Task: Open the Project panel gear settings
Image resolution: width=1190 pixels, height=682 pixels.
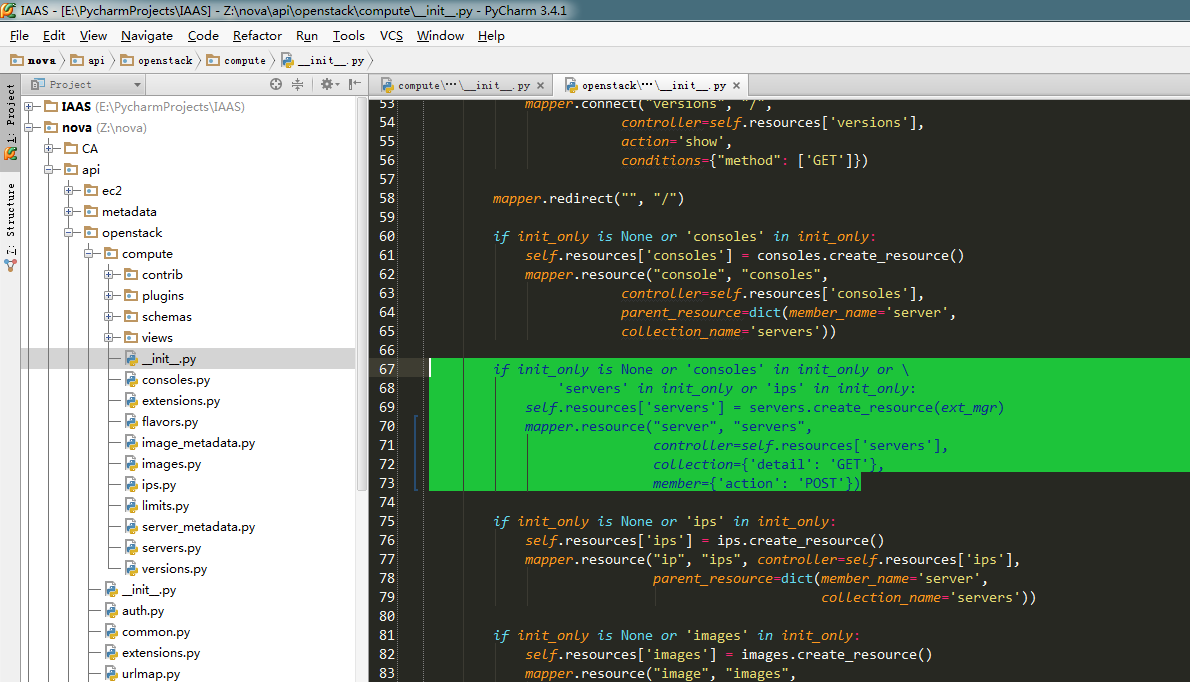Action: [x=329, y=84]
